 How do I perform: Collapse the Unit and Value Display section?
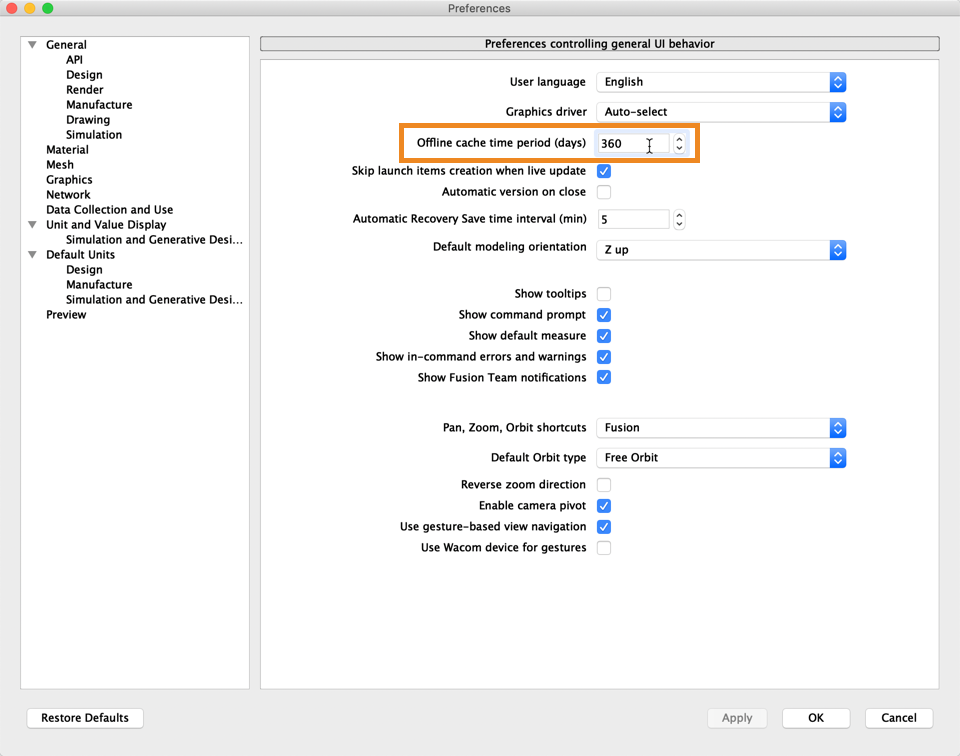pos(33,224)
